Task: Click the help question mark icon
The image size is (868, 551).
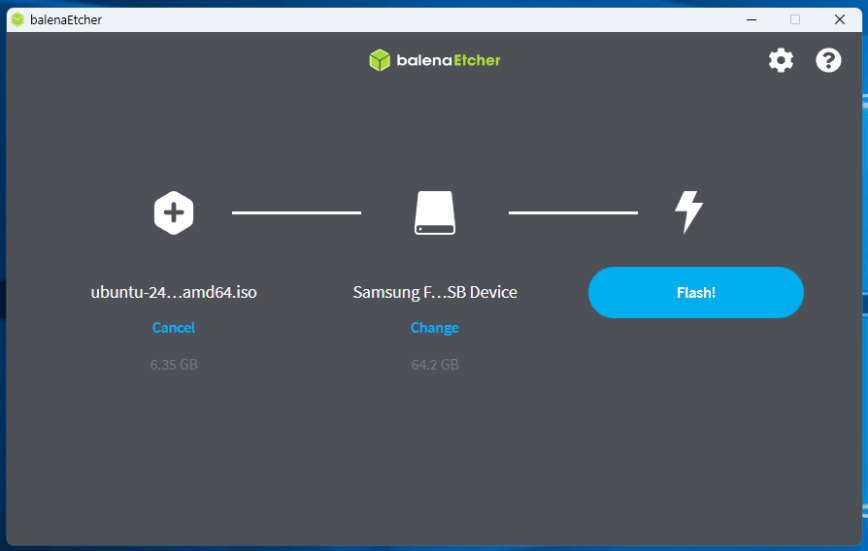Action: coord(828,61)
